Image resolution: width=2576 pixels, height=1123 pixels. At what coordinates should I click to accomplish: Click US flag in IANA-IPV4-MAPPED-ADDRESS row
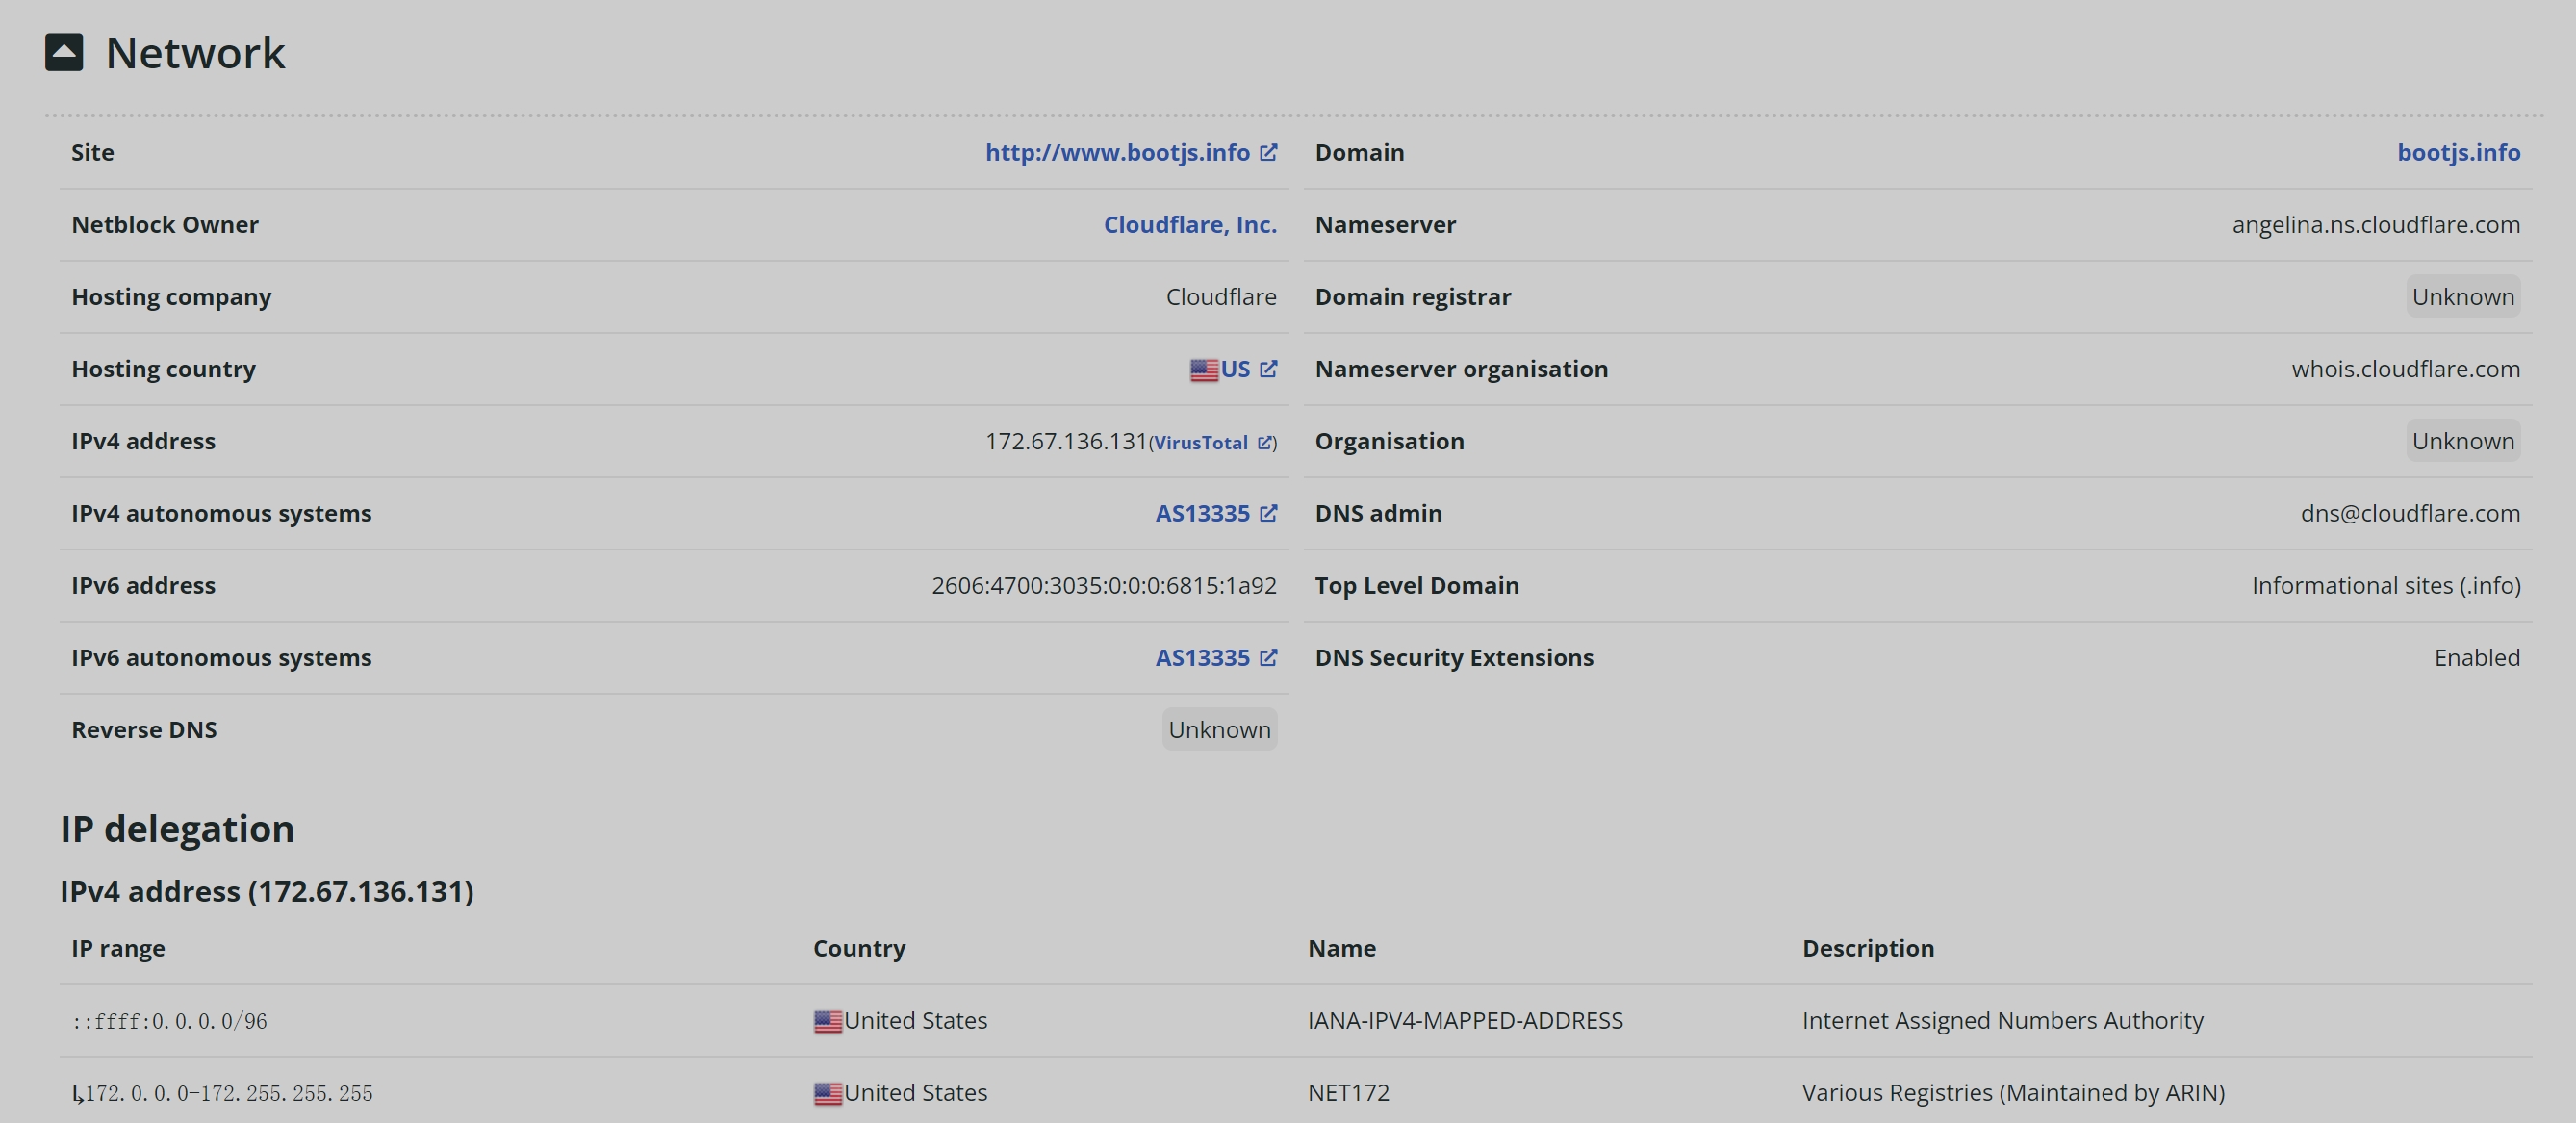pyautogui.click(x=828, y=1021)
